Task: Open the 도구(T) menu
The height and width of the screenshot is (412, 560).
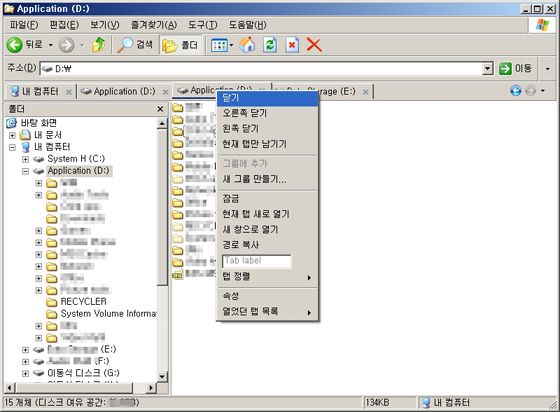Action: pos(202,25)
